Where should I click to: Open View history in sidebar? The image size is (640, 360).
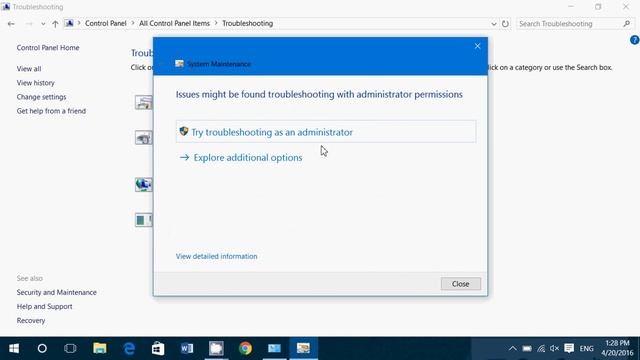pos(36,83)
